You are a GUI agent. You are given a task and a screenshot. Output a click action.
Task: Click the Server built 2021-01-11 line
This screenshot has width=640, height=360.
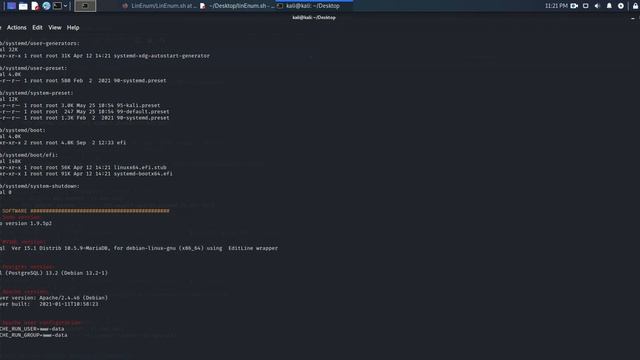[x=49, y=304]
